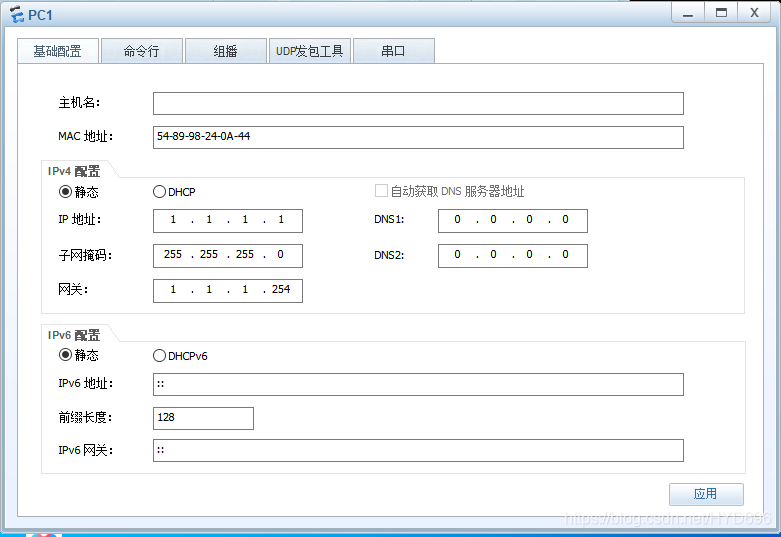
Task: Select the IPv6 静态 radio button
Action: click(65, 355)
